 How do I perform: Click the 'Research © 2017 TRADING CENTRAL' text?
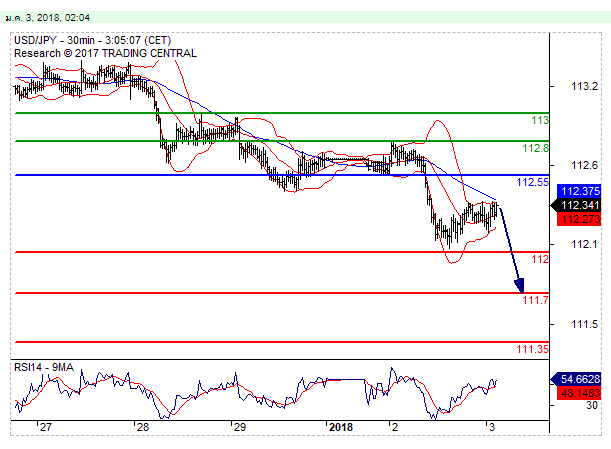coord(105,53)
